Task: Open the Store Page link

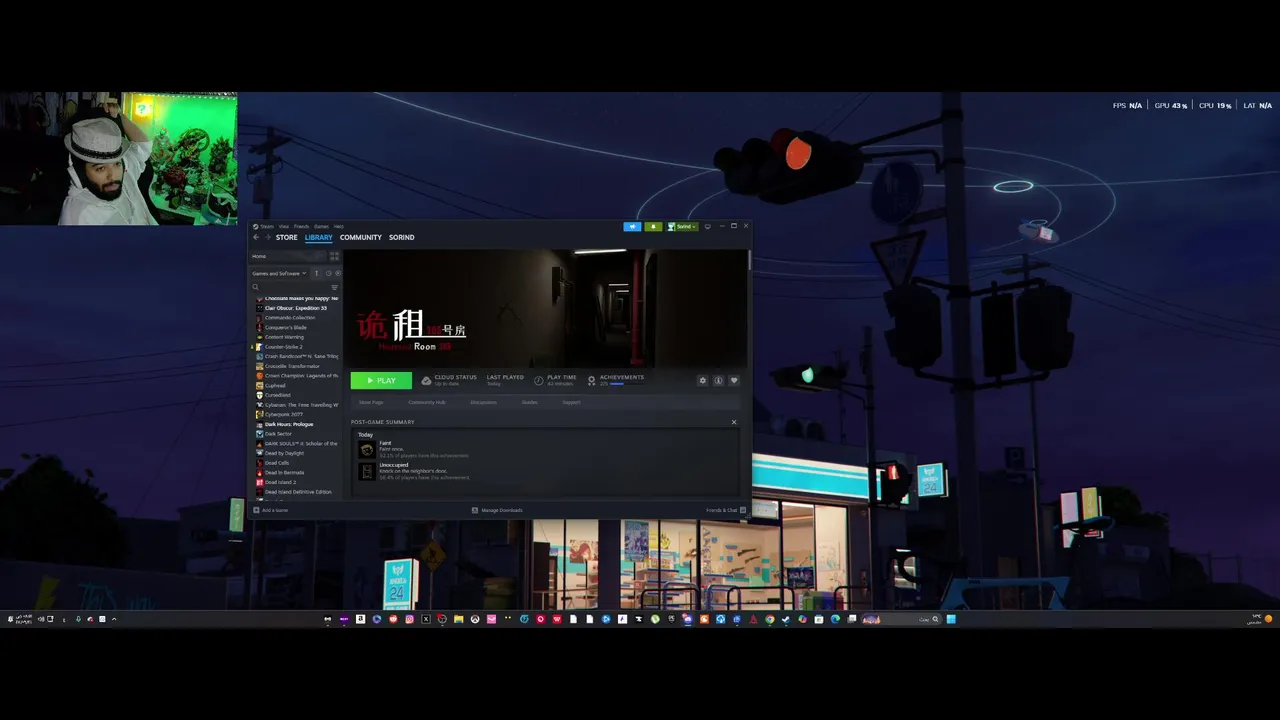Action: (x=371, y=402)
